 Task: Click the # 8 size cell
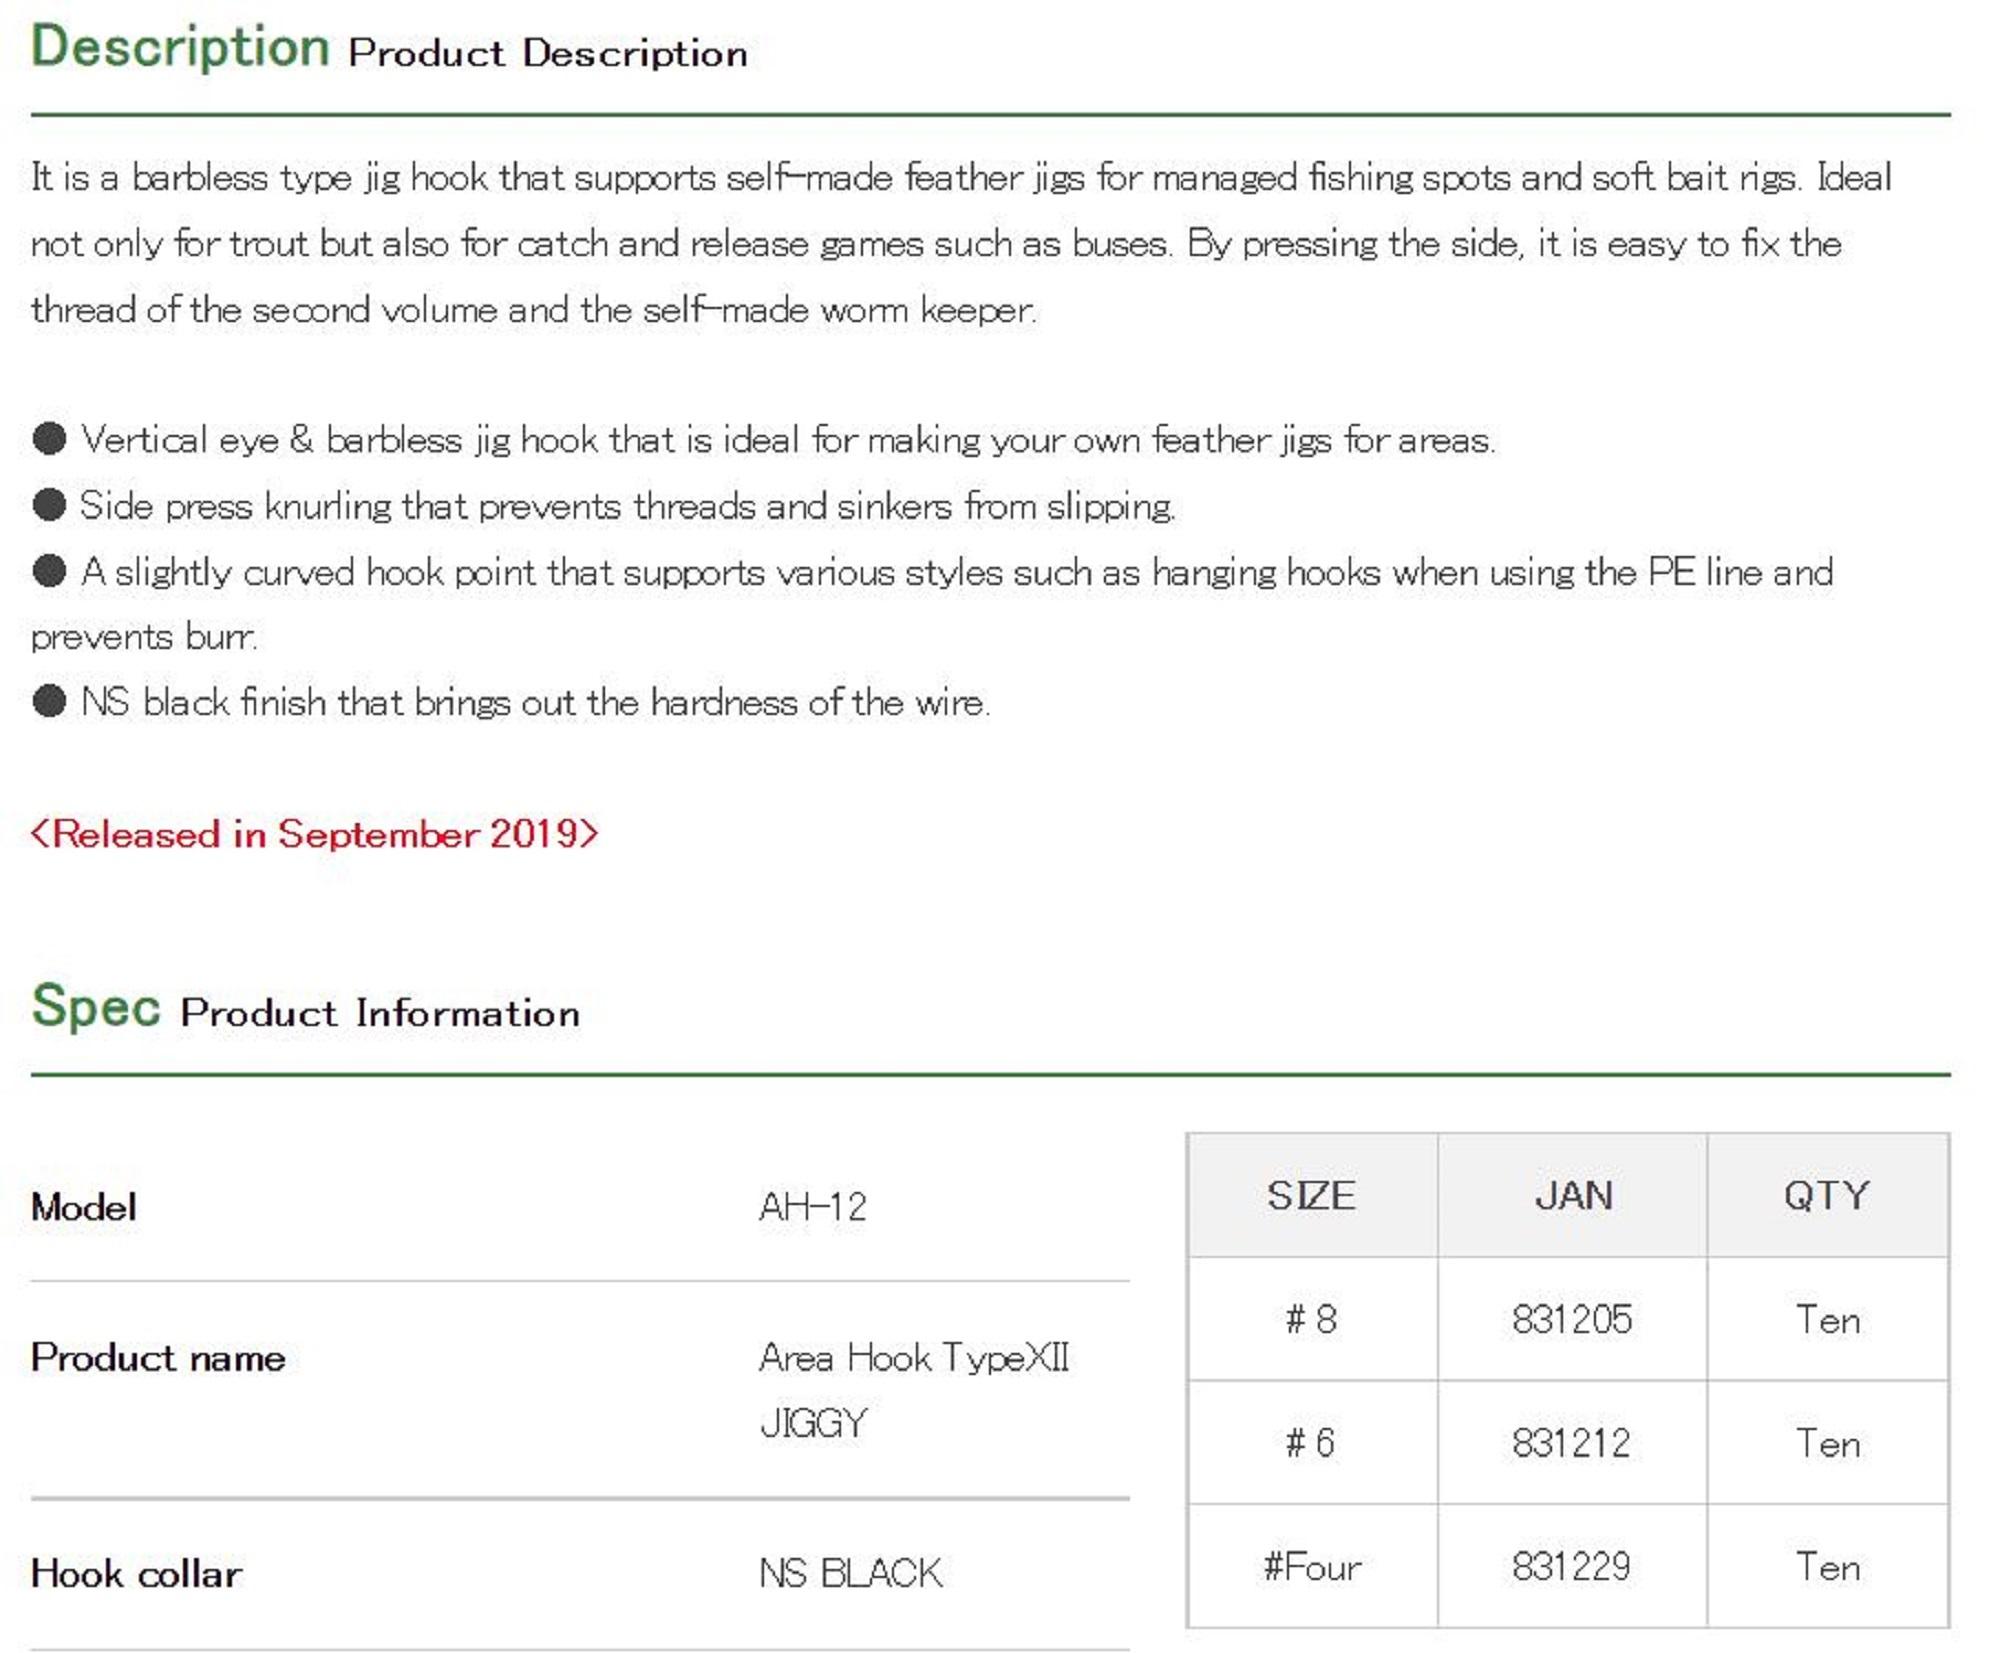[x=1311, y=1320]
